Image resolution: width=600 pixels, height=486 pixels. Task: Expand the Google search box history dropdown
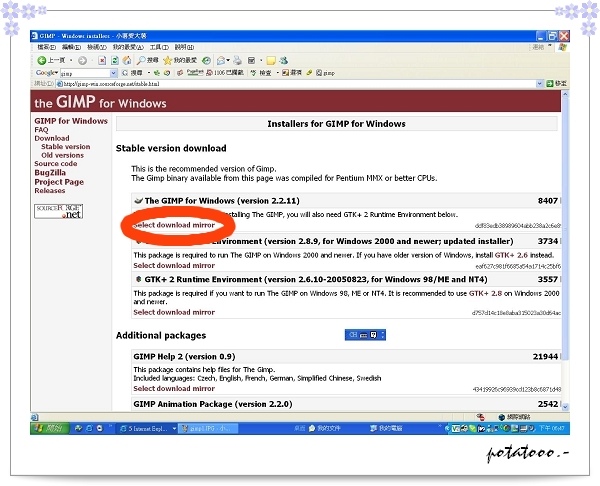[114, 73]
